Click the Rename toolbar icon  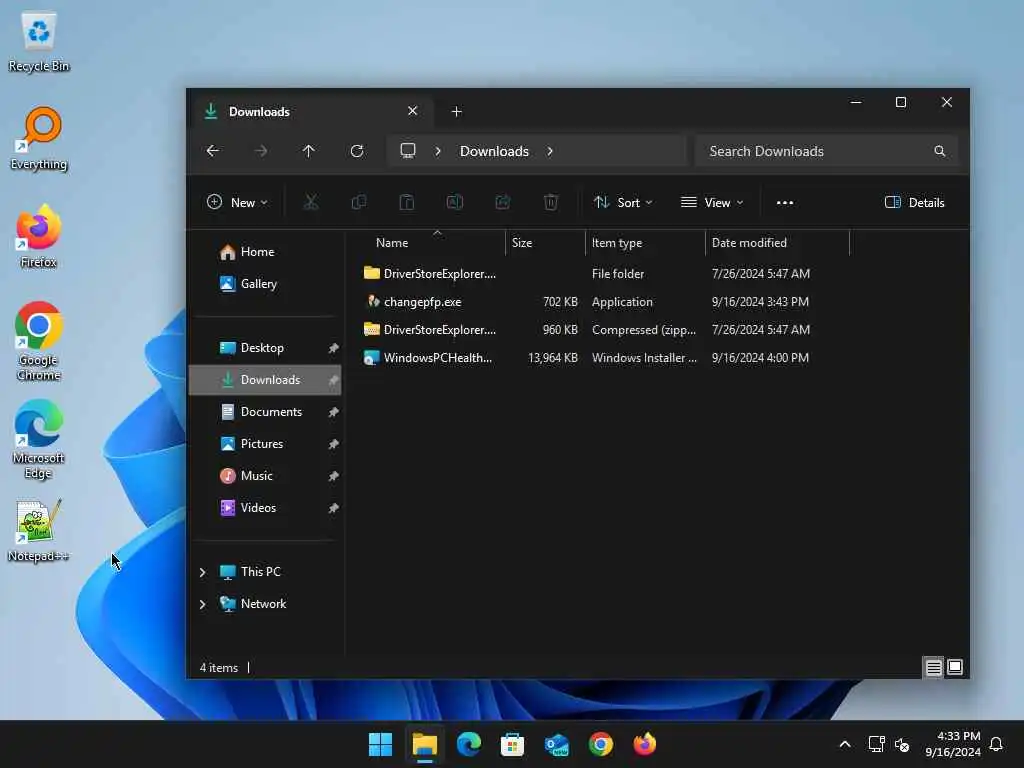455,202
